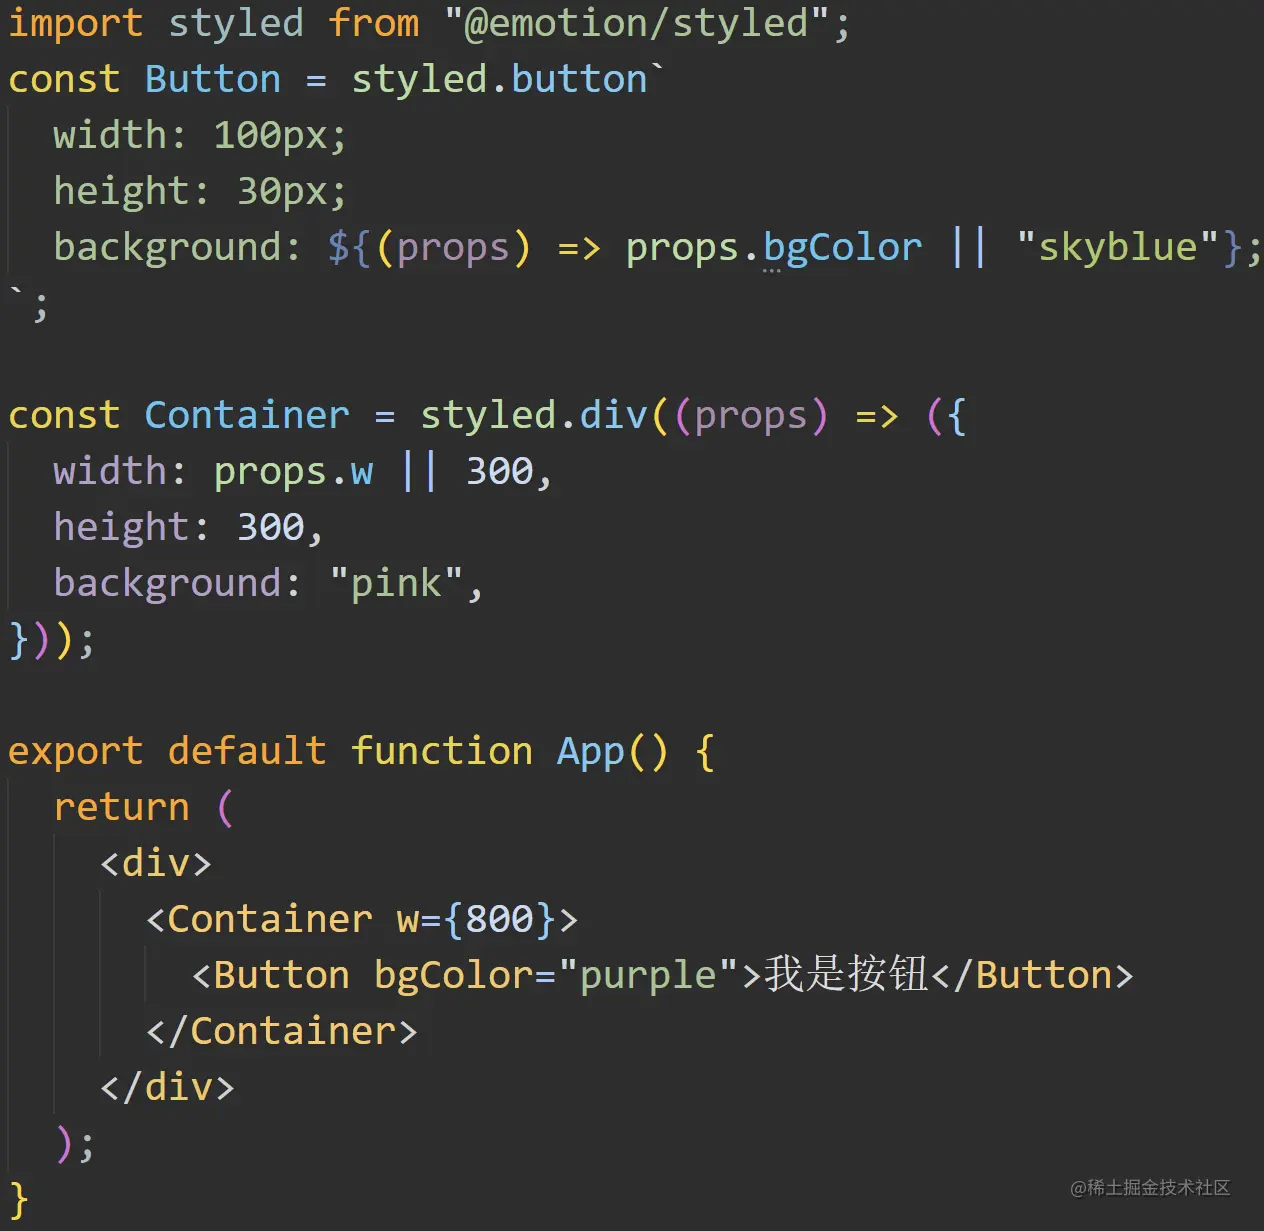Click the function keyword before App
Image resolution: width=1264 pixels, height=1231 pixels.
pos(442,751)
